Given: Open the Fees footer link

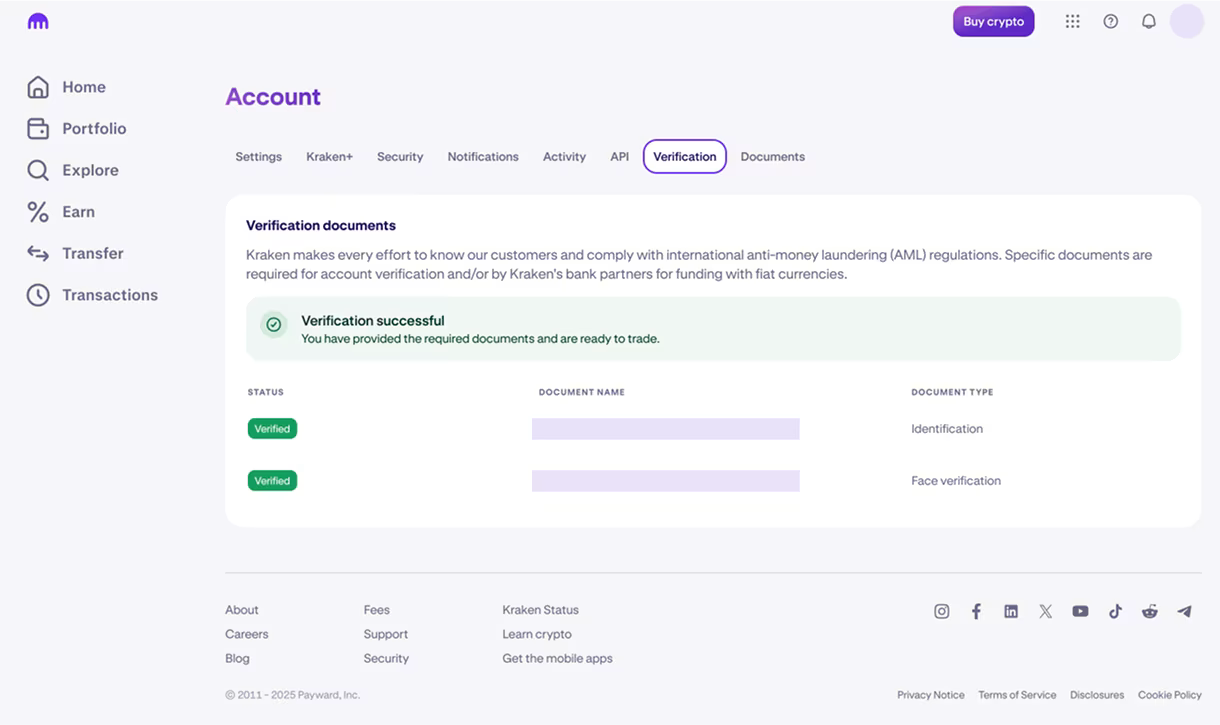Looking at the screenshot, I should tap(377, 610).
